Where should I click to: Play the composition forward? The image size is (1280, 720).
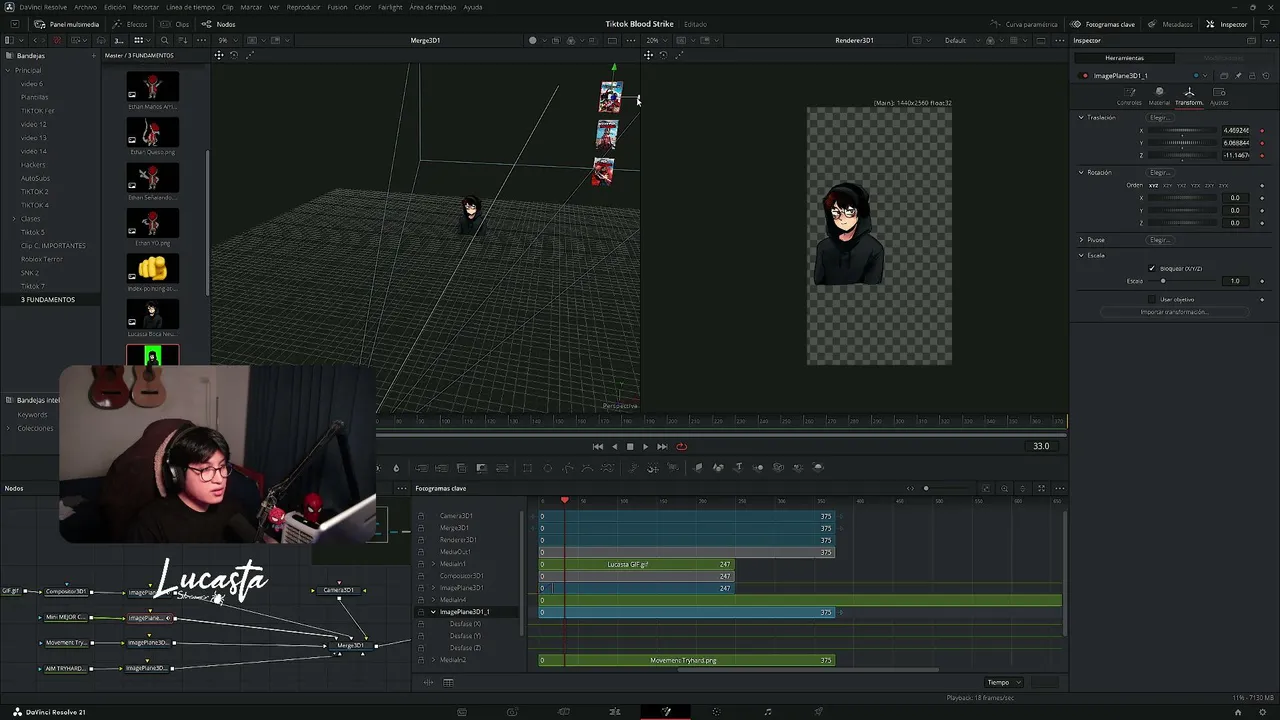pyautogui.click(x=645, y=447)
